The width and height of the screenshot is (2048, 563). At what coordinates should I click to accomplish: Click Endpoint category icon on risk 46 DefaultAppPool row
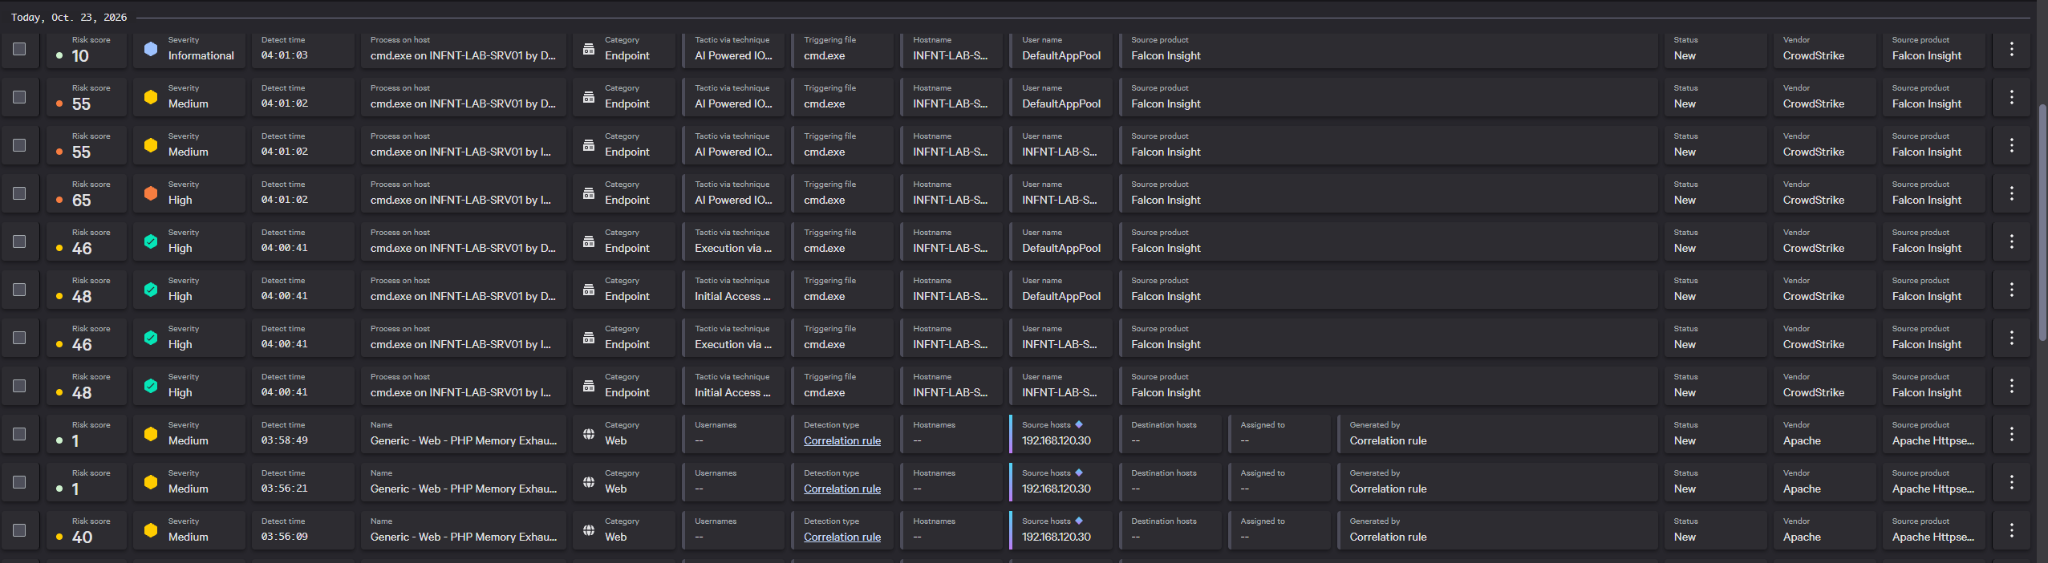coord(588,241)
